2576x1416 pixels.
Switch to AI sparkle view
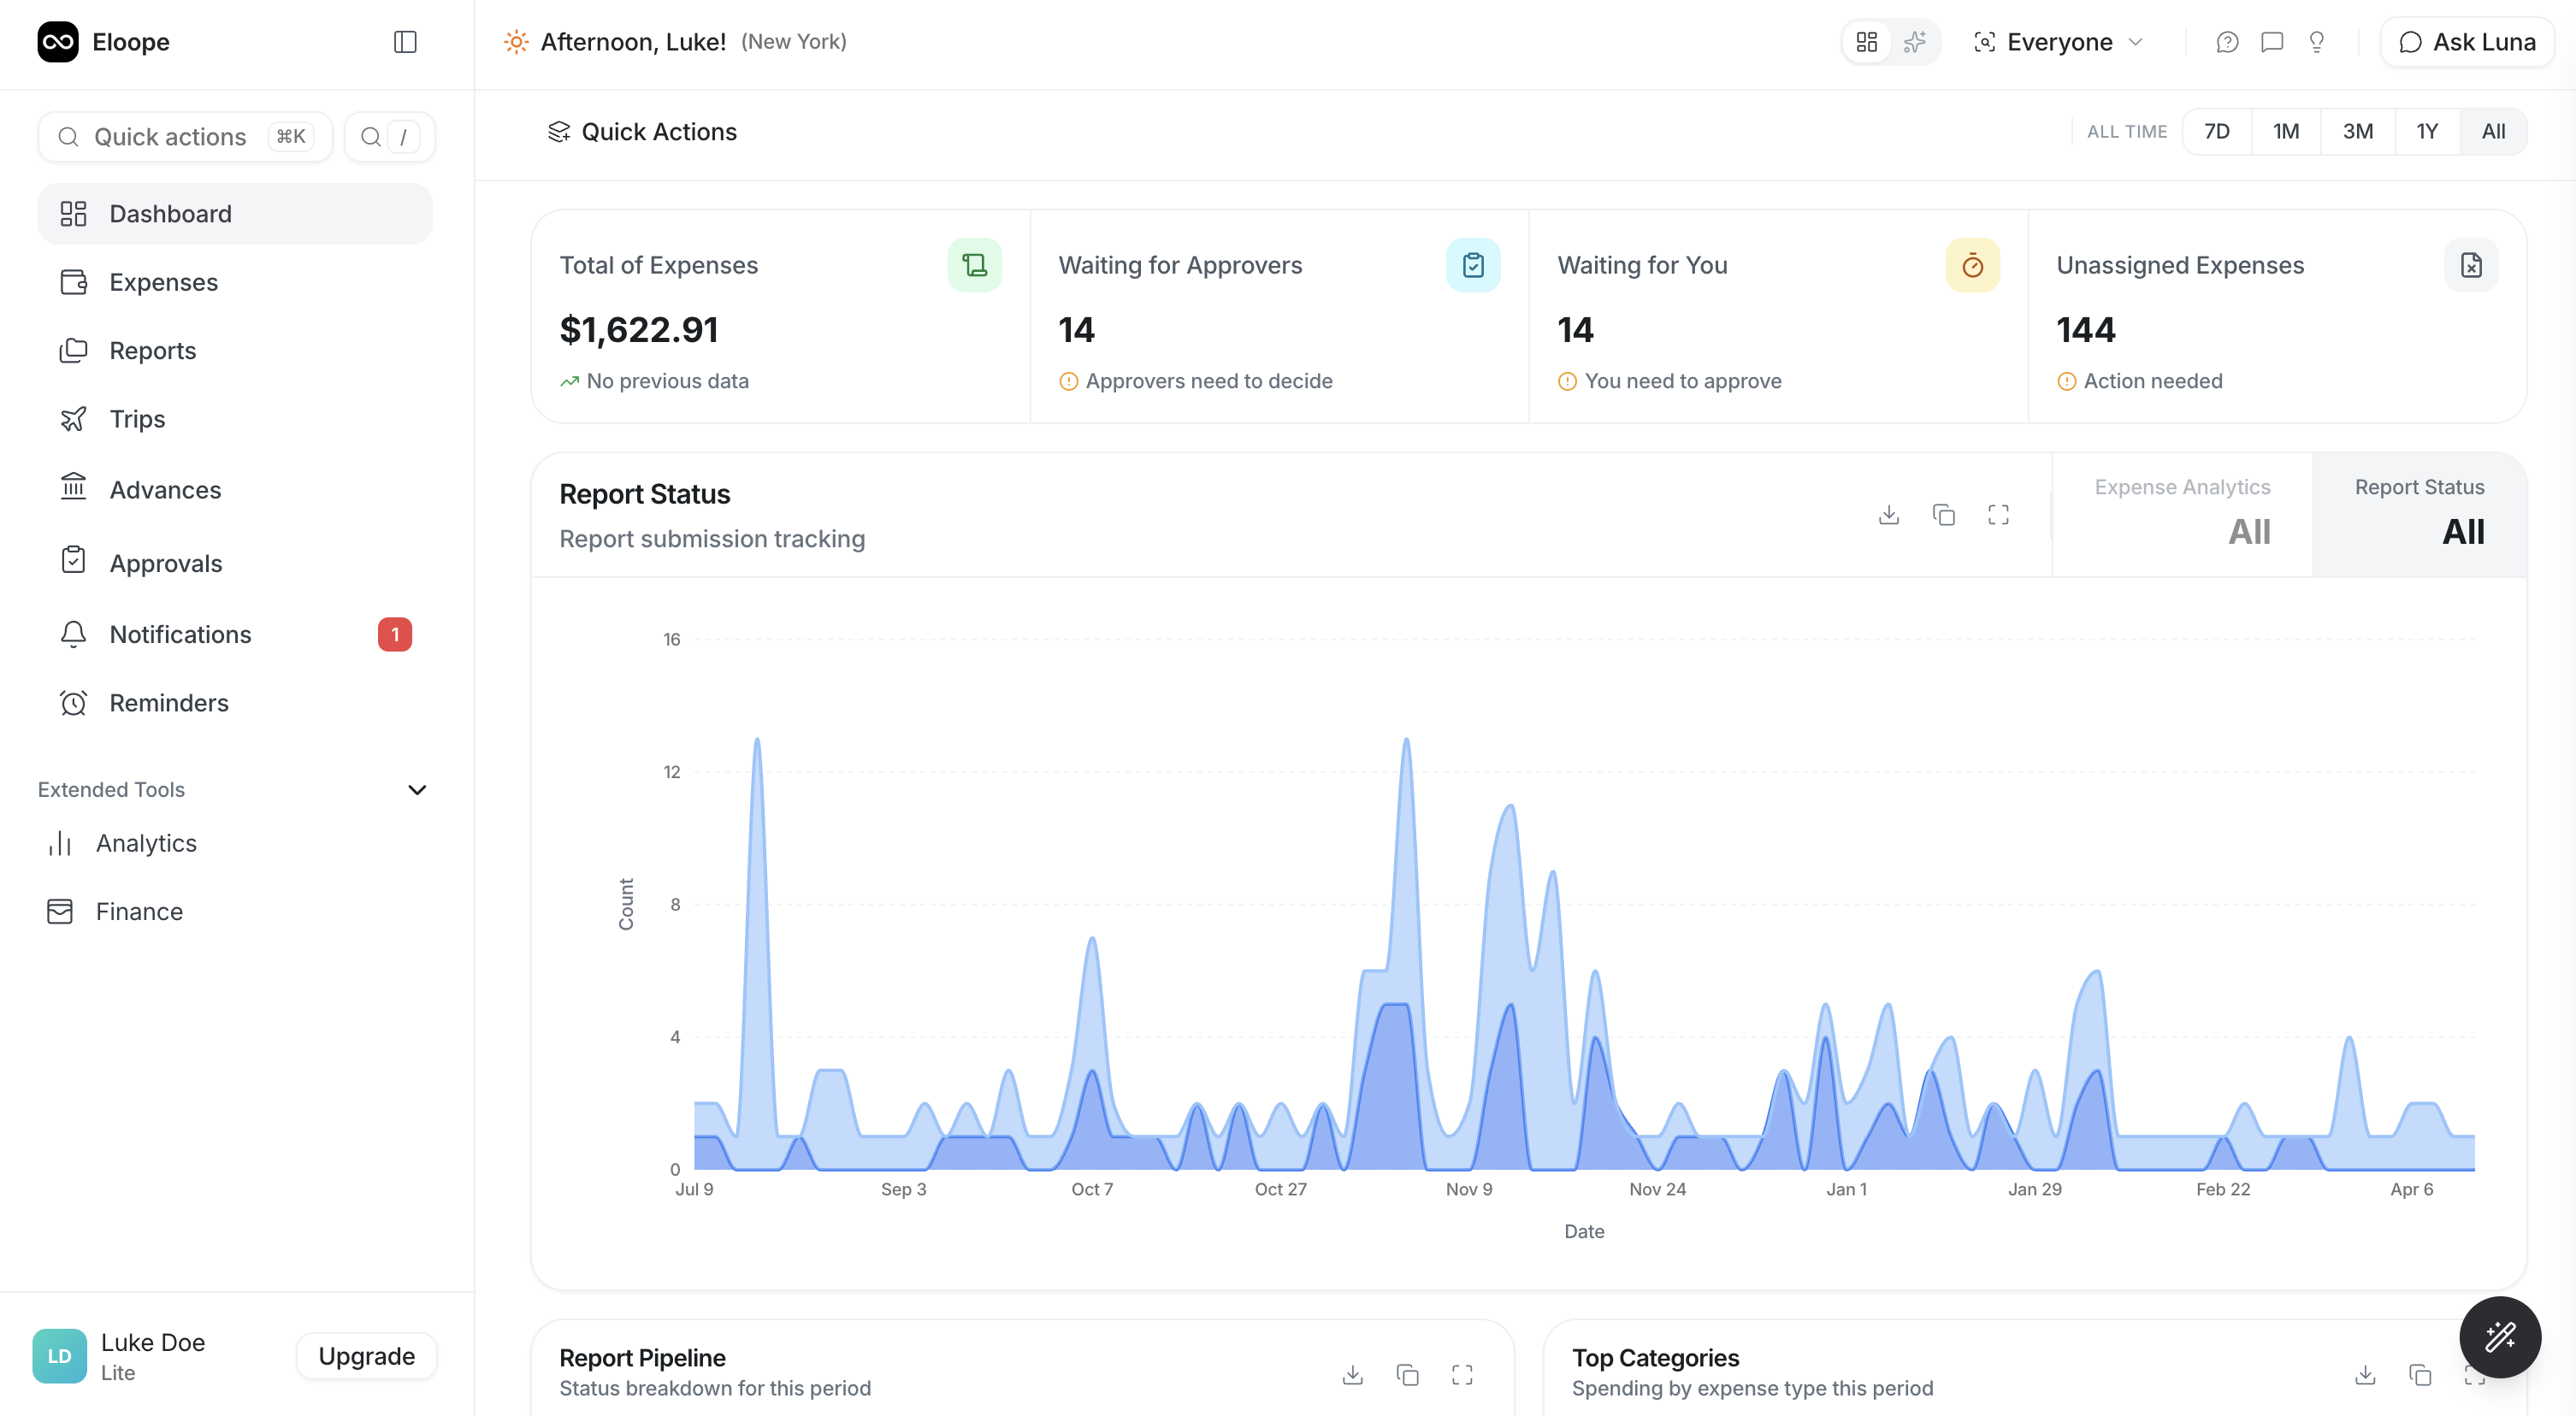coord(1914,42)
